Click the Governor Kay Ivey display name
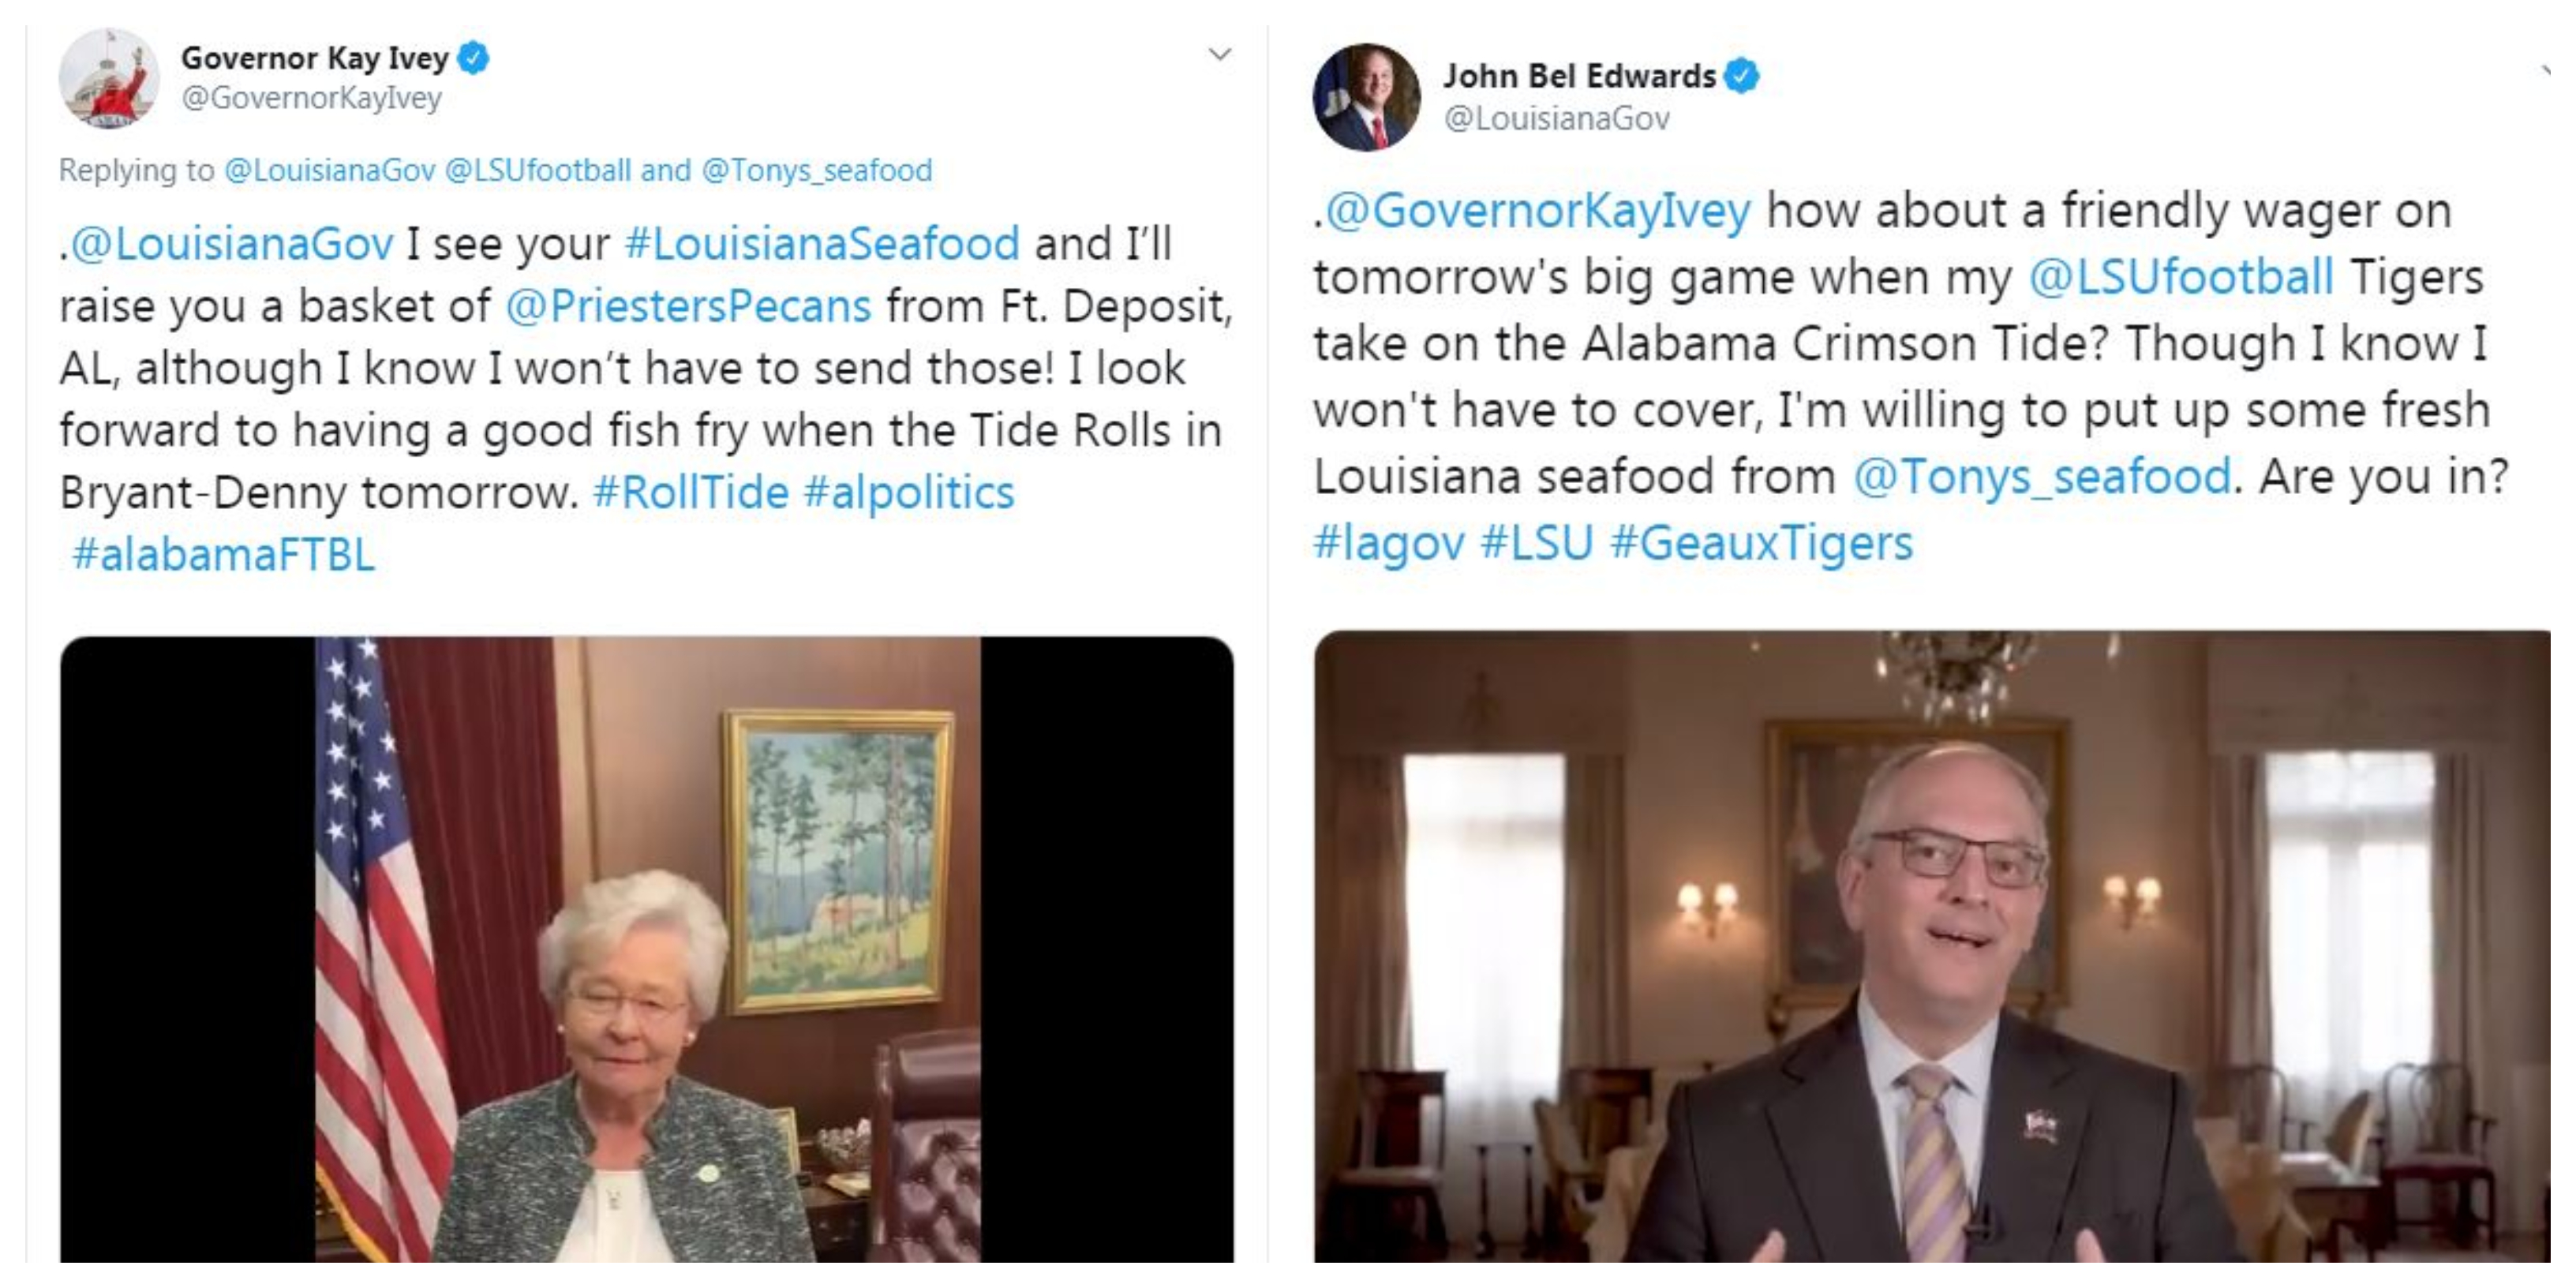The height and width of the screenshot is (1288, 2576). point(315,58)
